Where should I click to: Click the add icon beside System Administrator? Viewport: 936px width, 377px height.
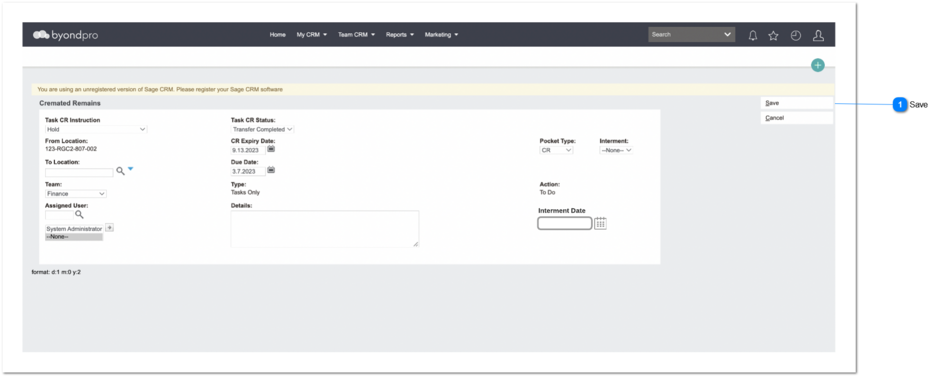[109, 227]
